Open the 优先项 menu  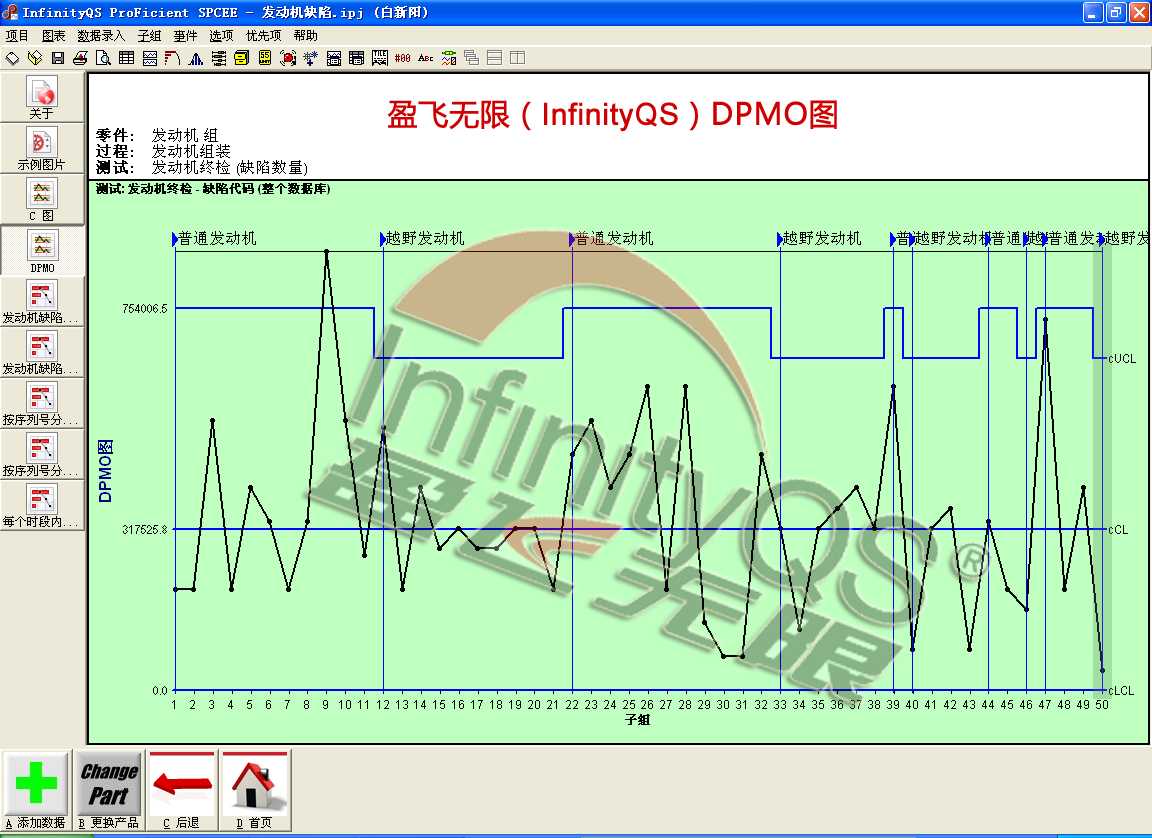point(263,35)
